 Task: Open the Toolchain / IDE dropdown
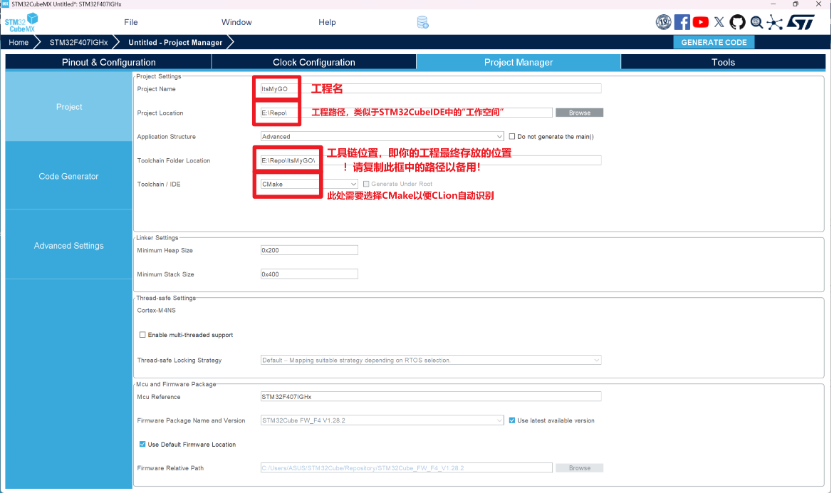point(308,184)
